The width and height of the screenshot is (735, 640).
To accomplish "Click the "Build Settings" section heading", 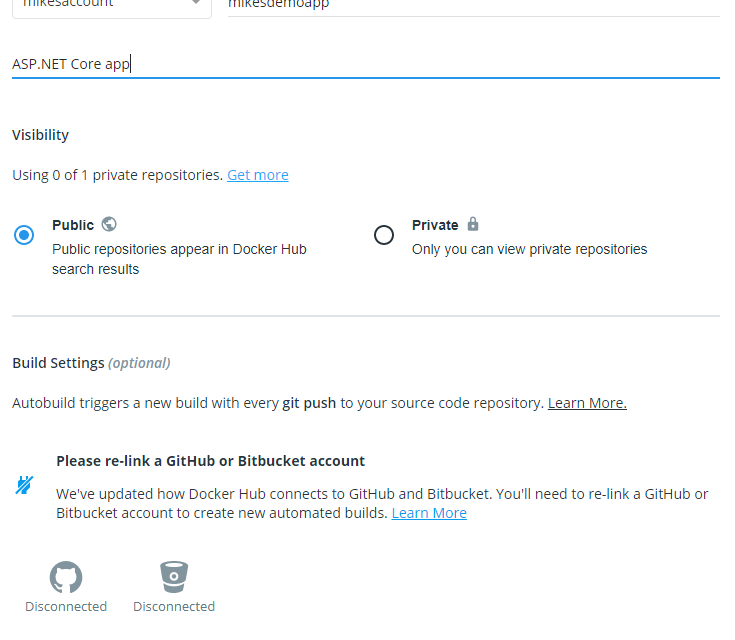I will [58, 363].
